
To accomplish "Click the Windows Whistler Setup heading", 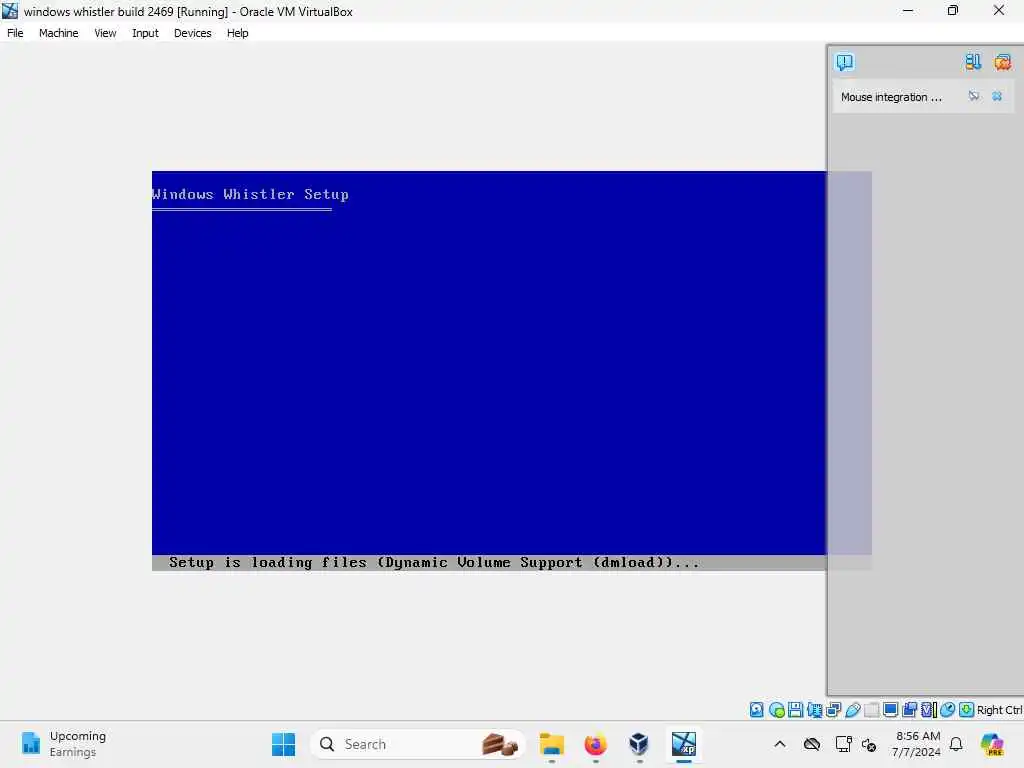I will [250, 194].
